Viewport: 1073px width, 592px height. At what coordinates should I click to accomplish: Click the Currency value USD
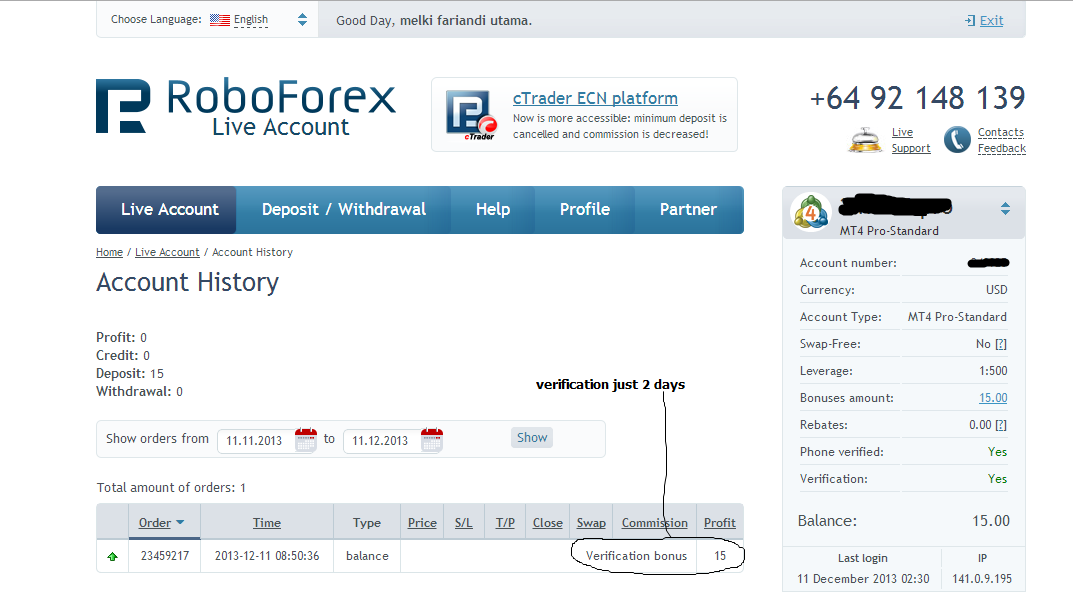click(996, 290)
